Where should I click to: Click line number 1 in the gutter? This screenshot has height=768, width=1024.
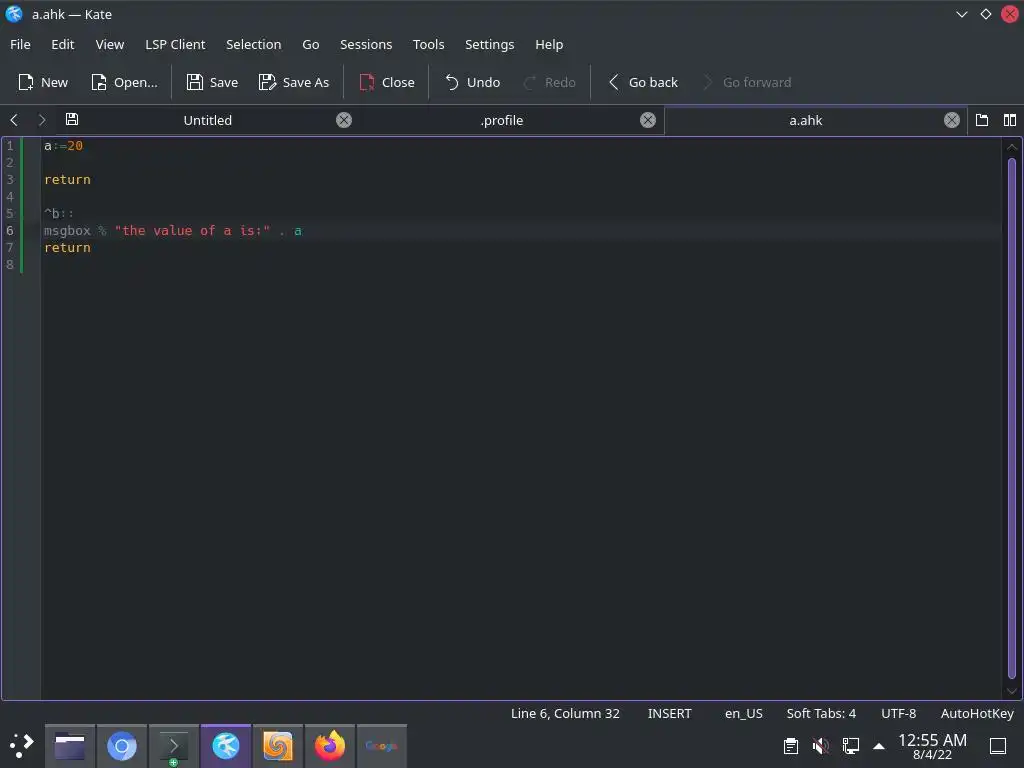pyautogui.click(x=10, y=146)
